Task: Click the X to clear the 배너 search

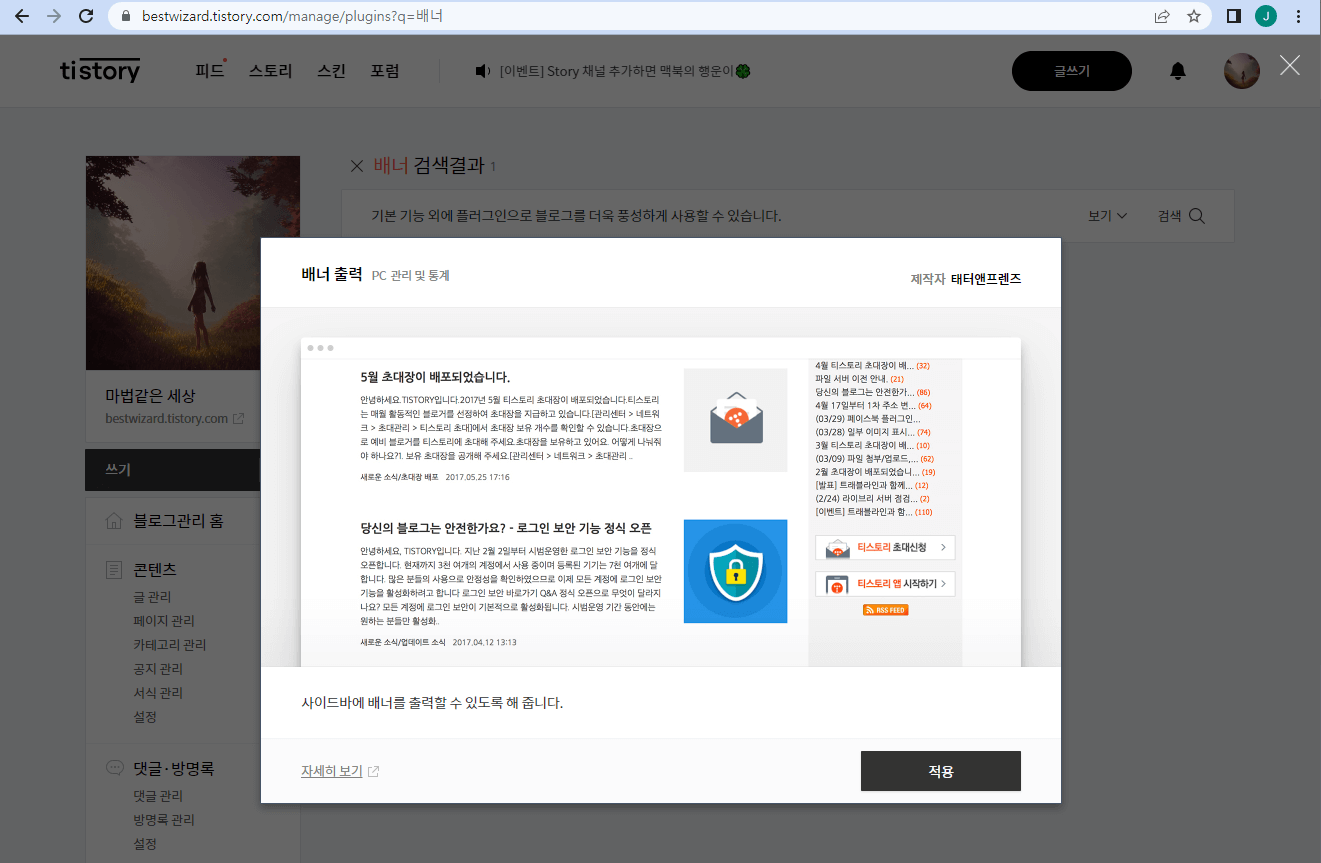Action: [357, 166]
